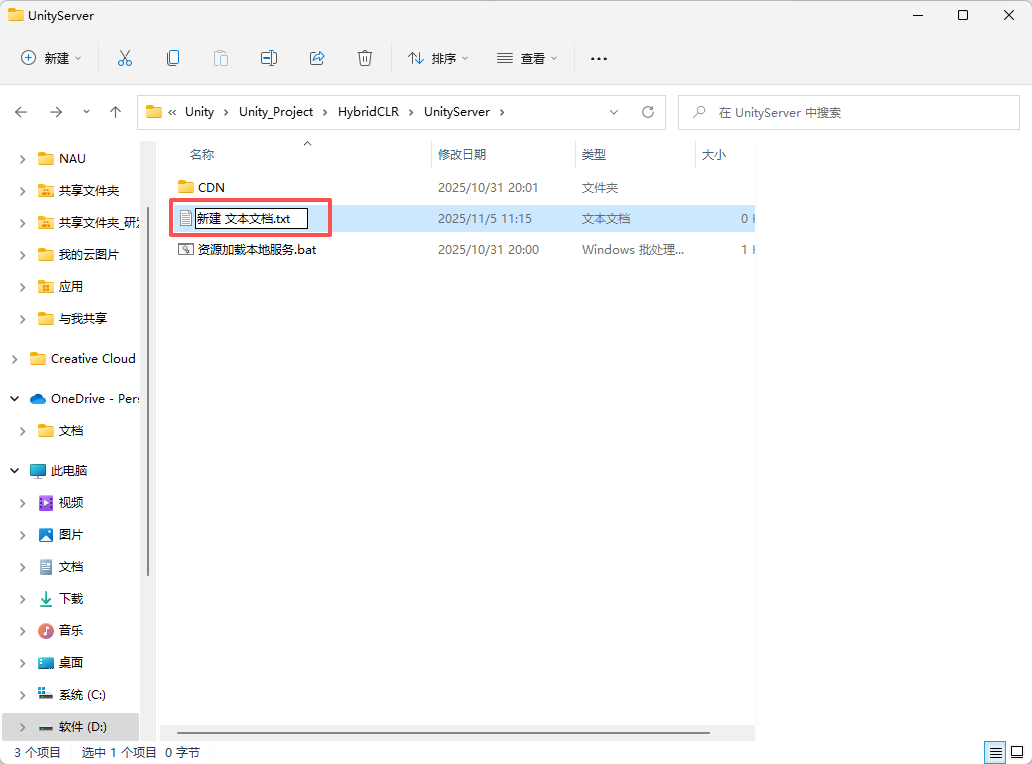Click HybridCLR in the breadcrumb path
The width and height of the screenshot is (1032, 764).
pyautogui.click(x=368, y=112)
